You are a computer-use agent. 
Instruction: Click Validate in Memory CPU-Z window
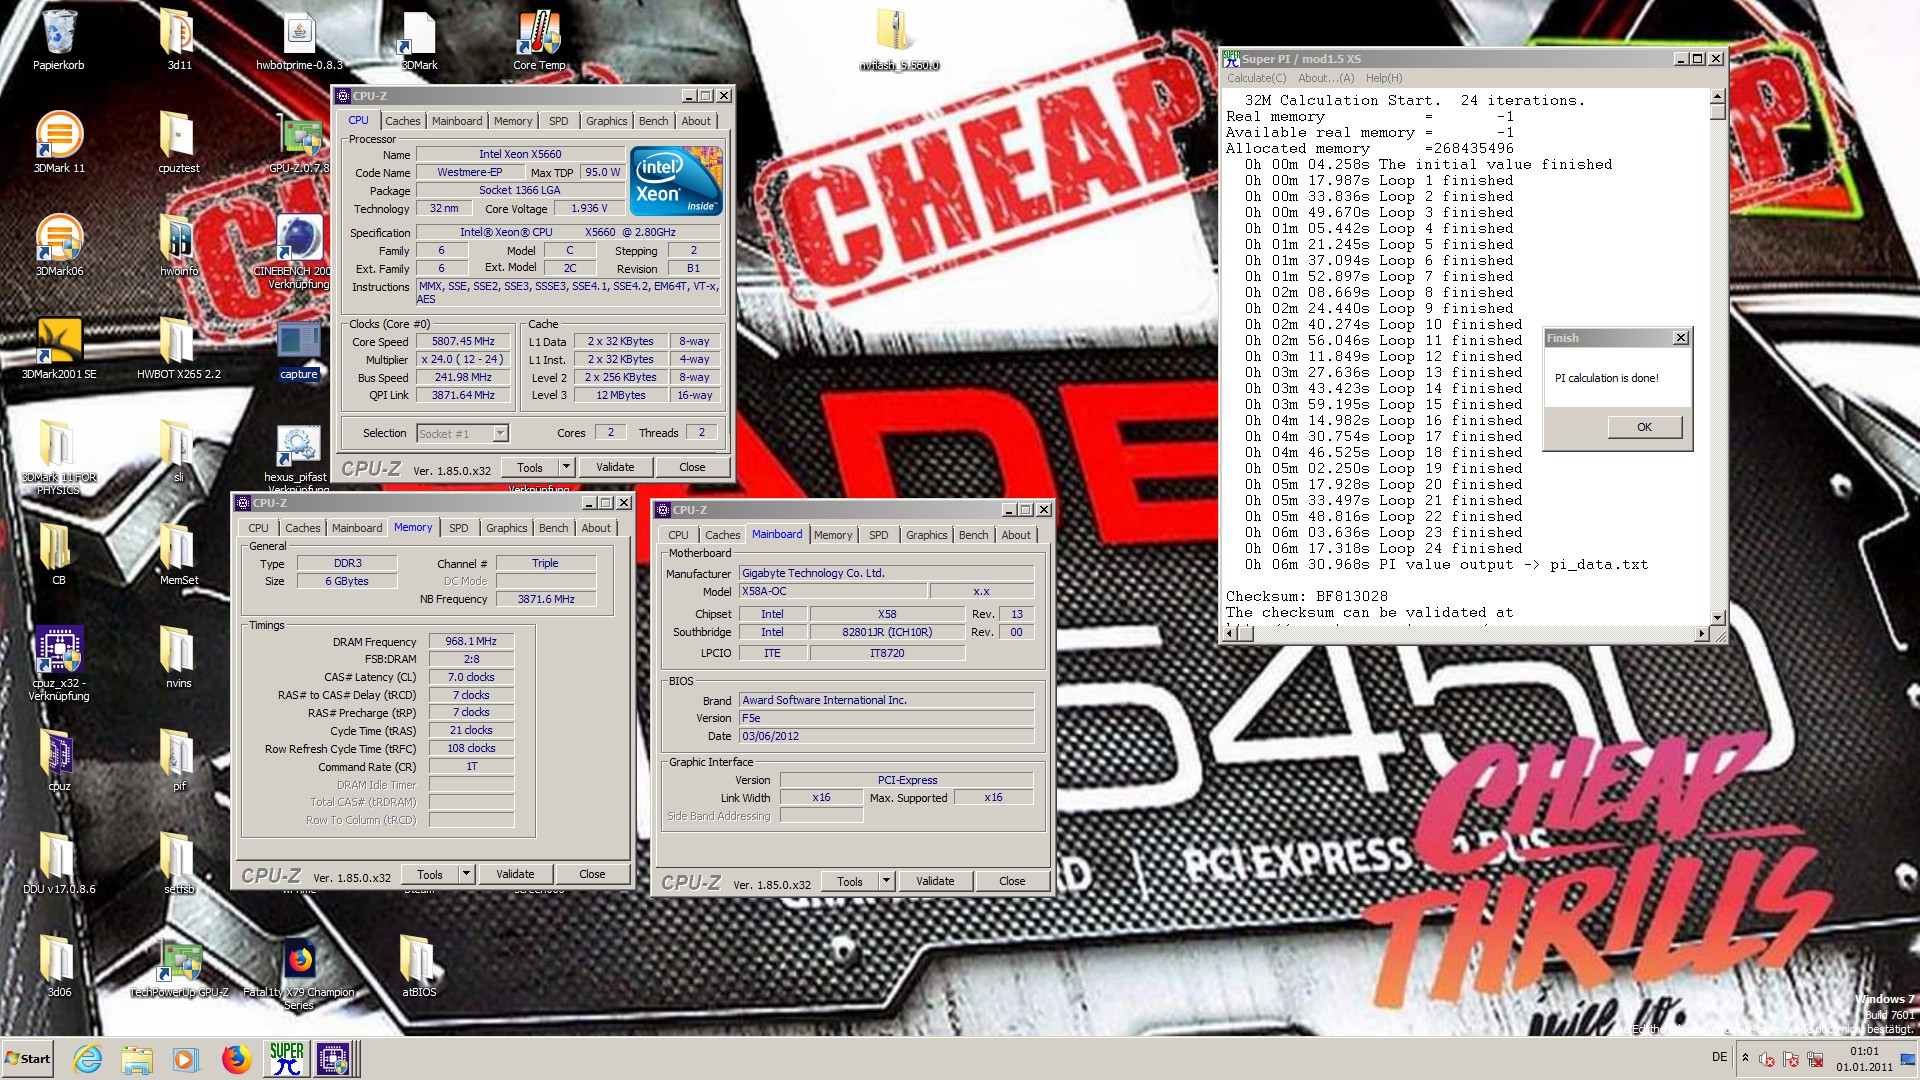click(x=515, y=874)
